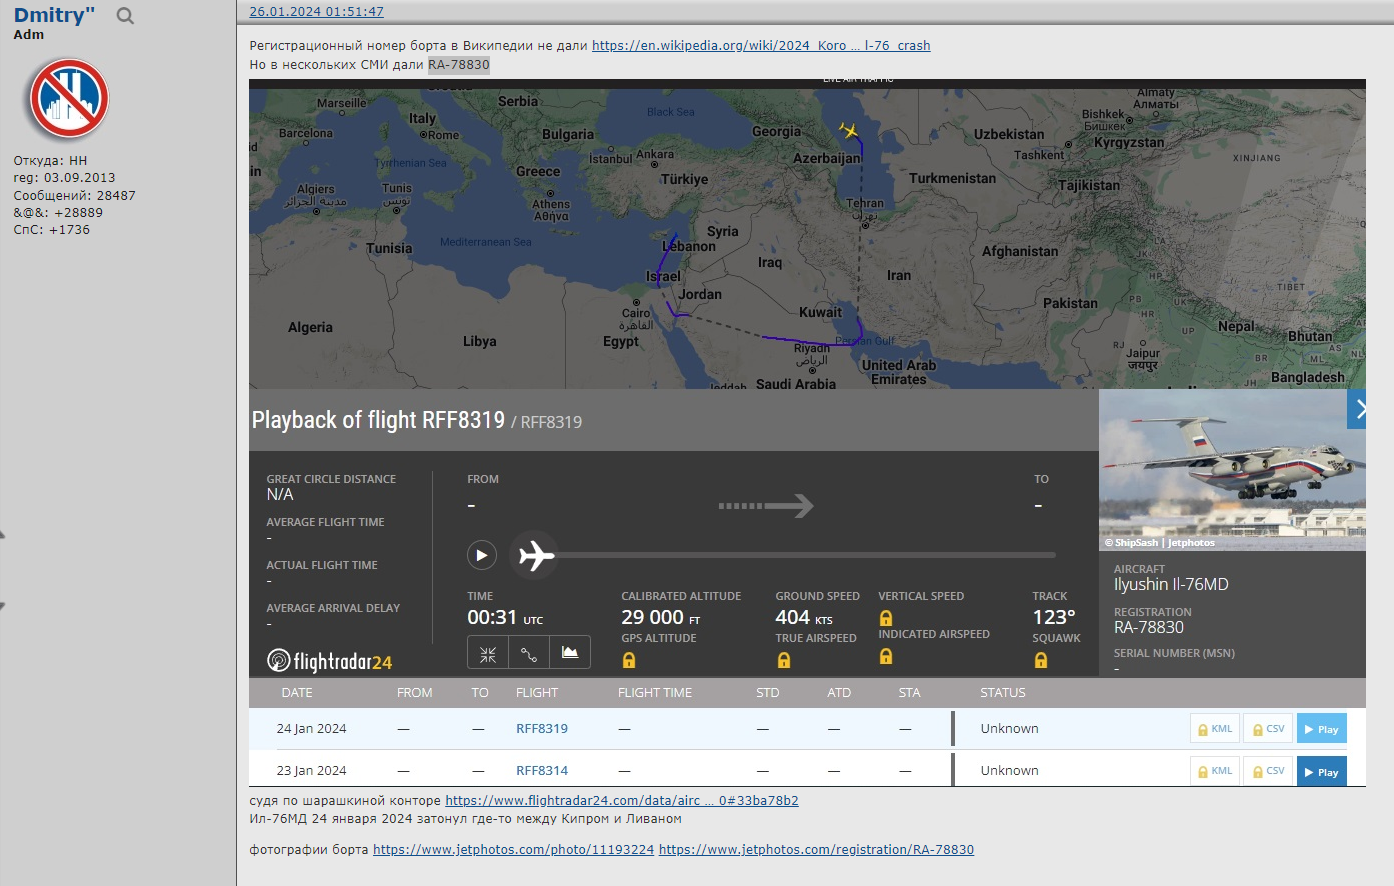The image size is (1394, 886).
Task: Click the STATUS column header
Action: pyautogui.click(x=1003, y=693)
